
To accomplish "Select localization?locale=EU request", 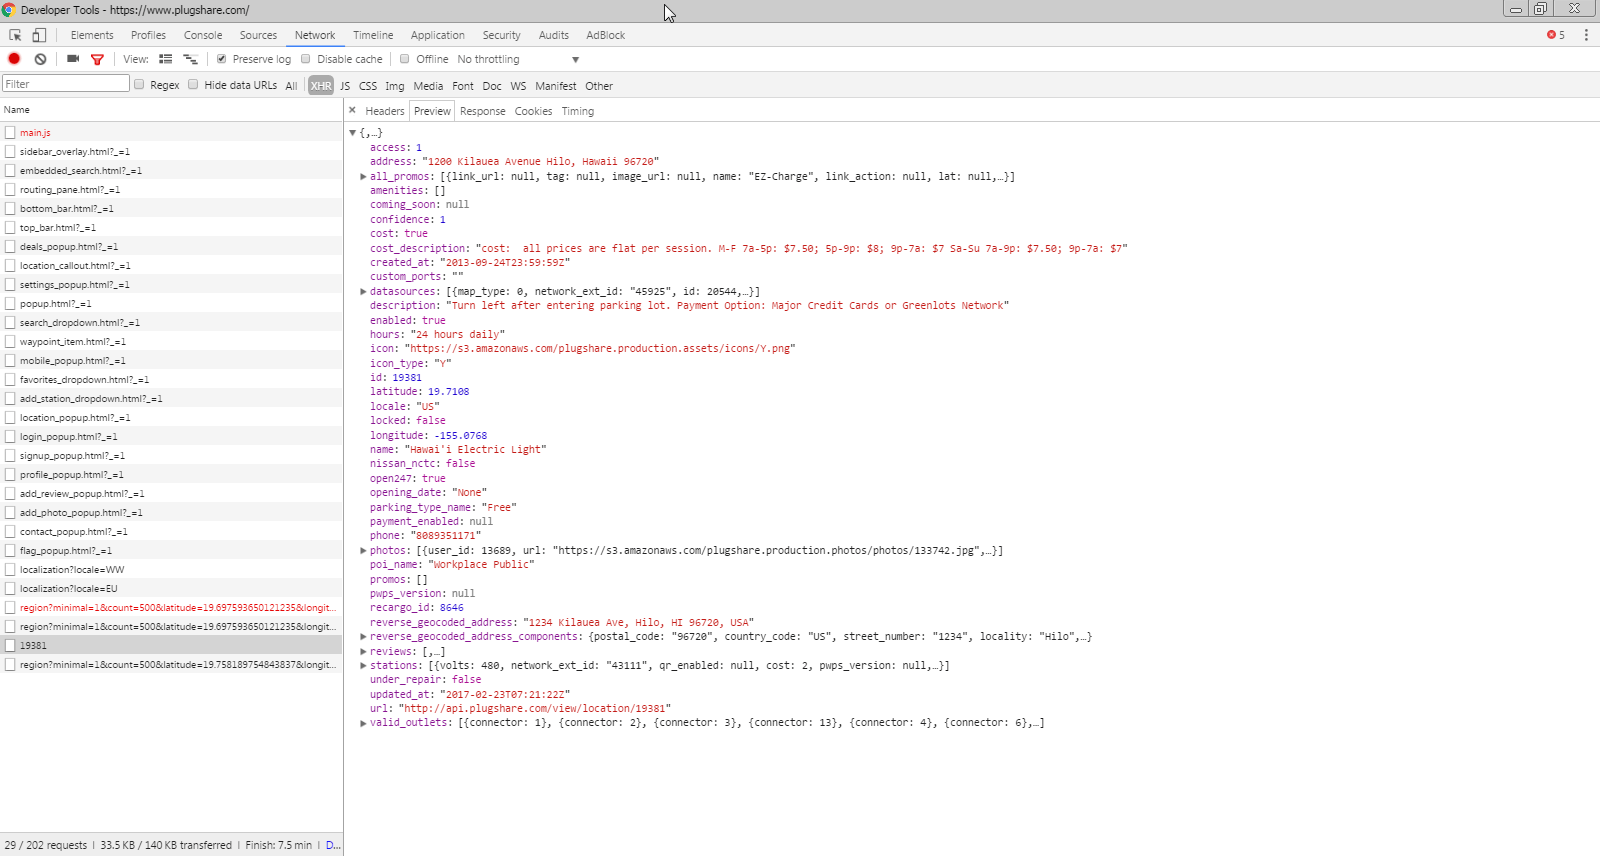I will coord(171,588).
